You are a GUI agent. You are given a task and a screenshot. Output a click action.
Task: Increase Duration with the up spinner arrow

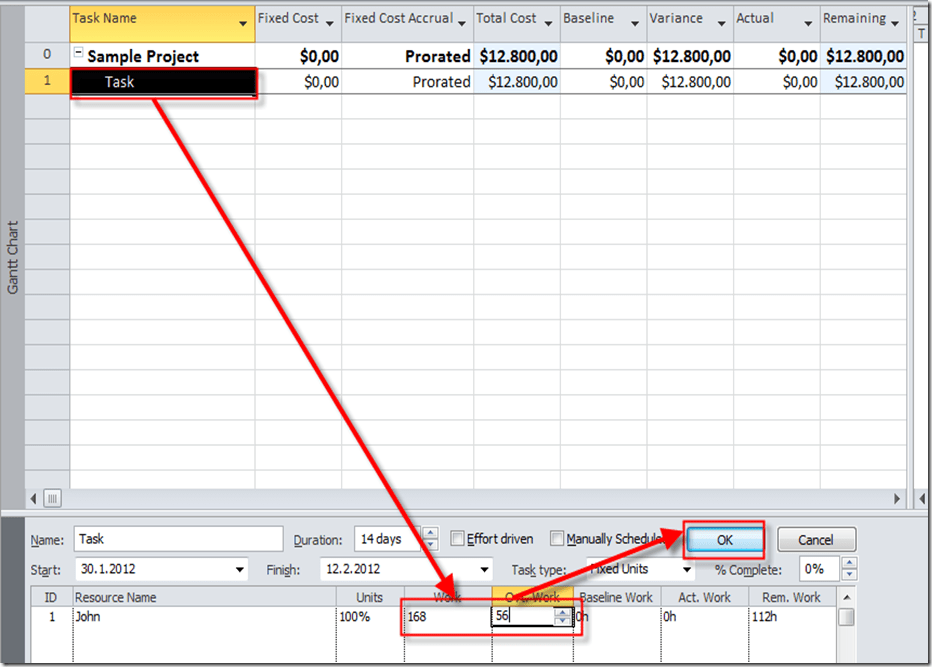pyautogui.click(x=430, y=533)
